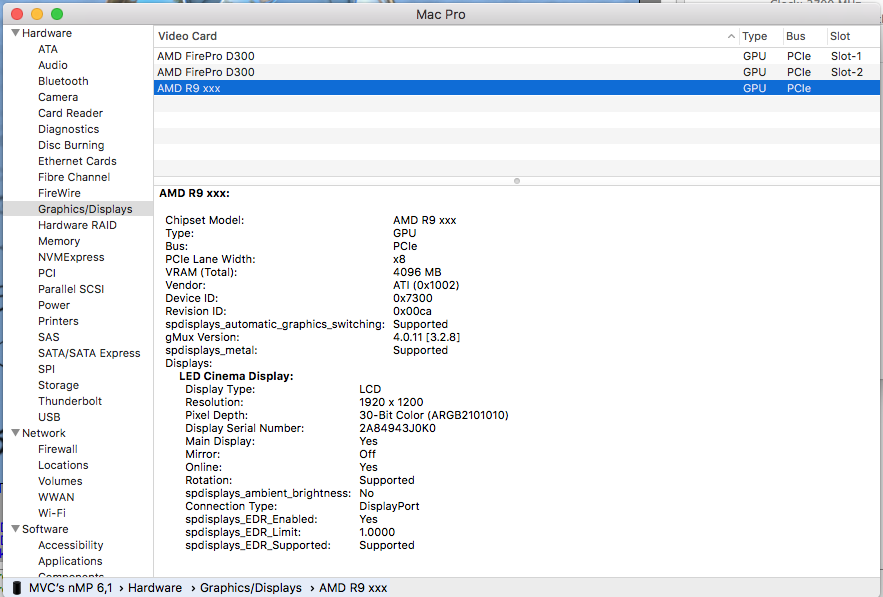Select the AMD R9 xxx row
883x597 pixels.
coord(516,88)
